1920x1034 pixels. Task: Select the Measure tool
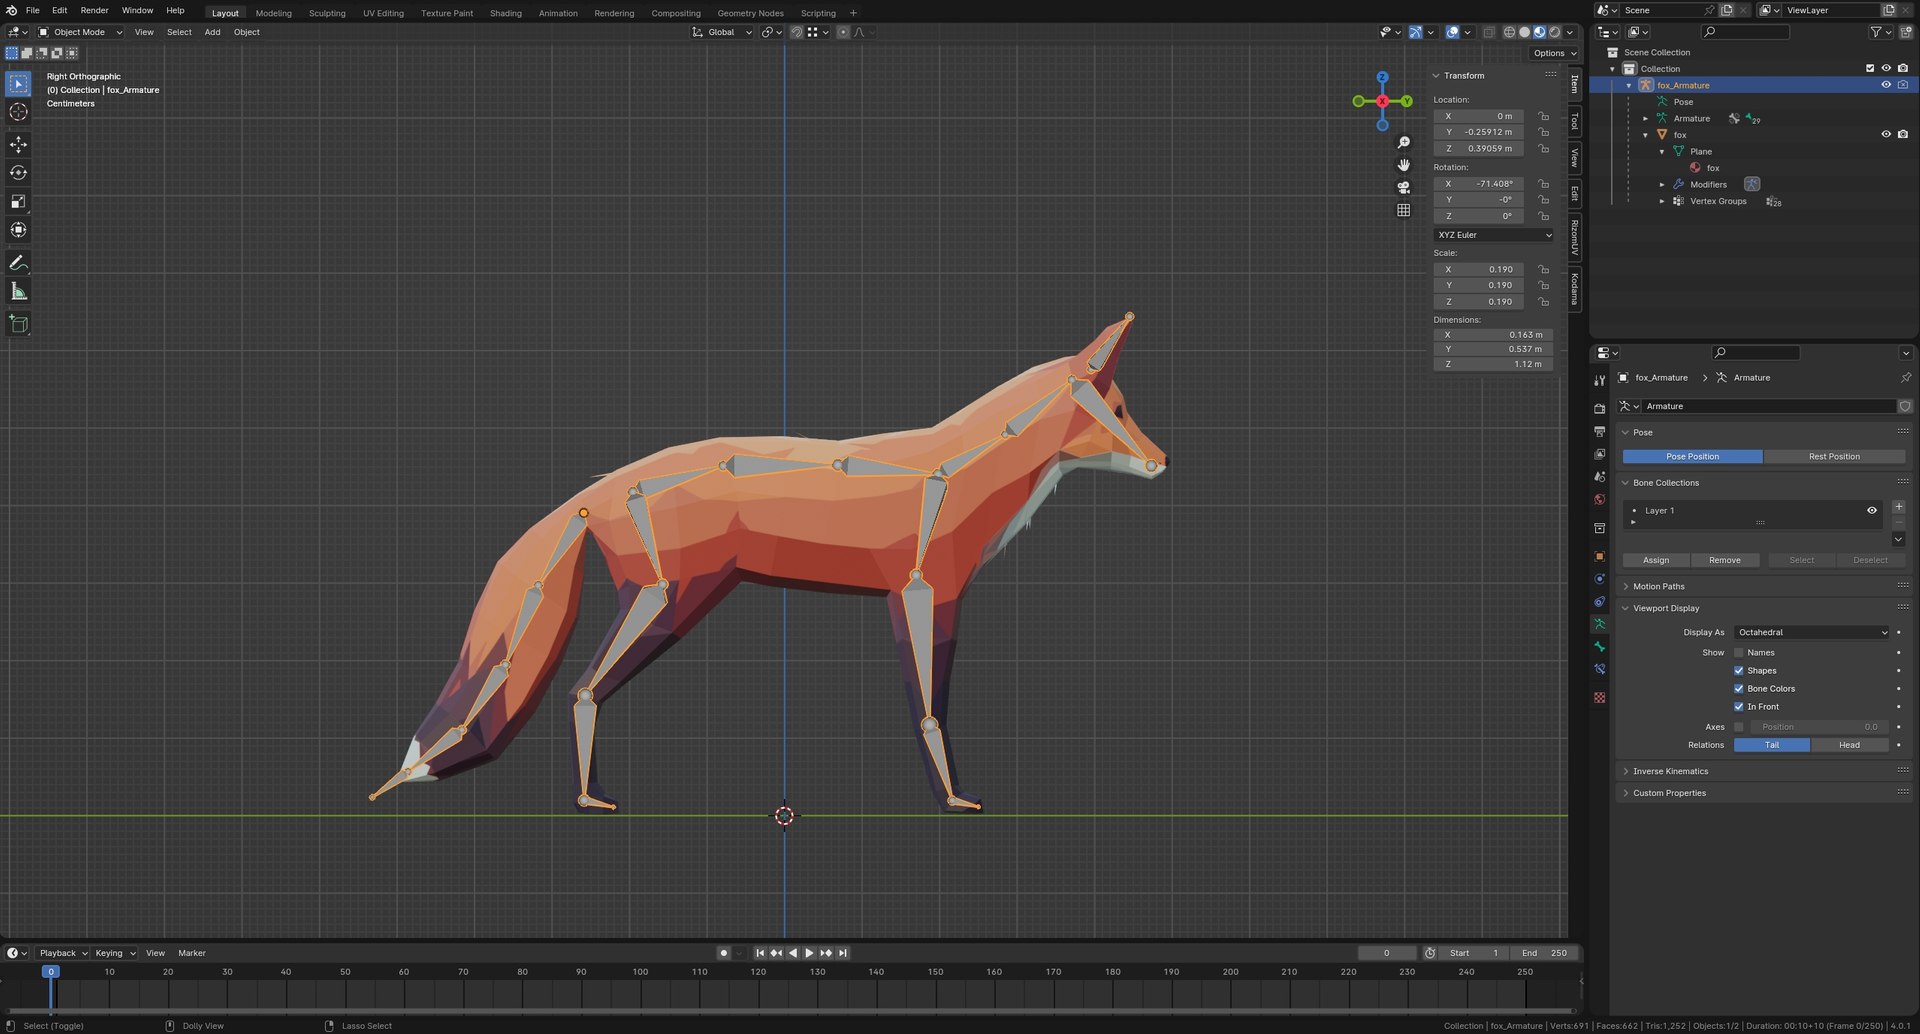click(x=18, y=291)
